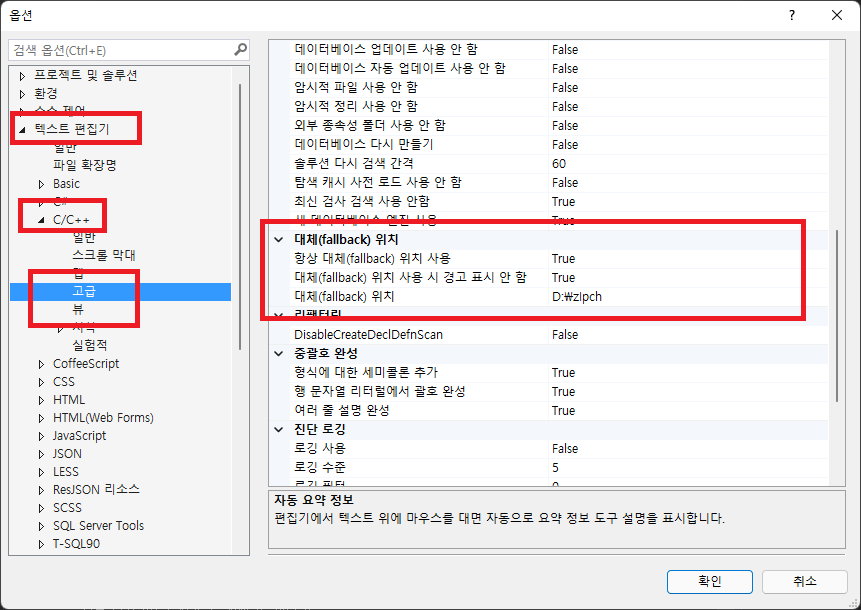This screenshot has width=861, height=610.
Task: Collapse the 텍스트 편집기 node
Action: point(23,130)
